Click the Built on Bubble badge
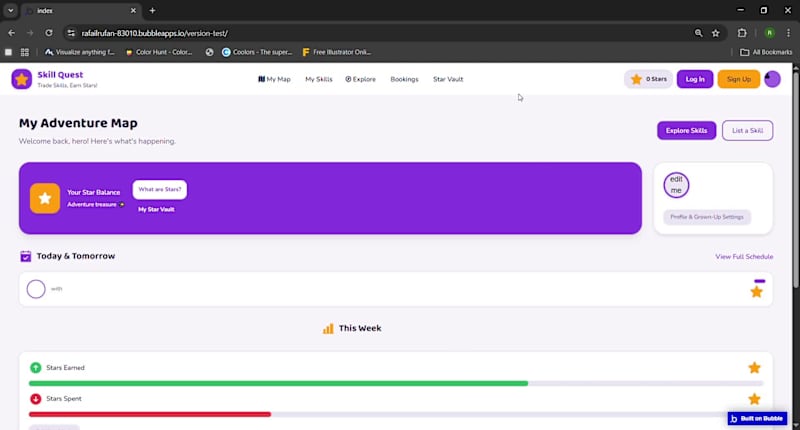 point(757,418)
